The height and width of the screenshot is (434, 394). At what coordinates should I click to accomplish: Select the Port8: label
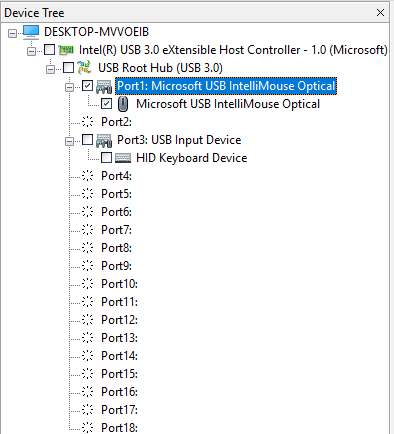coord(116,248)
